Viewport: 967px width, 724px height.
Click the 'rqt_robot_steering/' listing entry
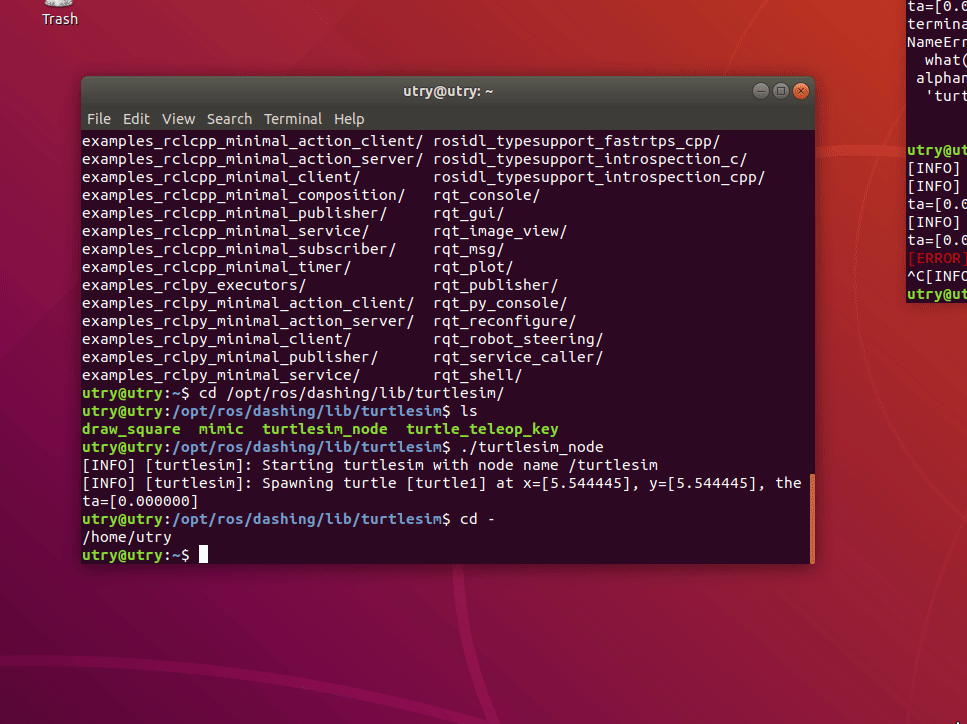(518, 339)
